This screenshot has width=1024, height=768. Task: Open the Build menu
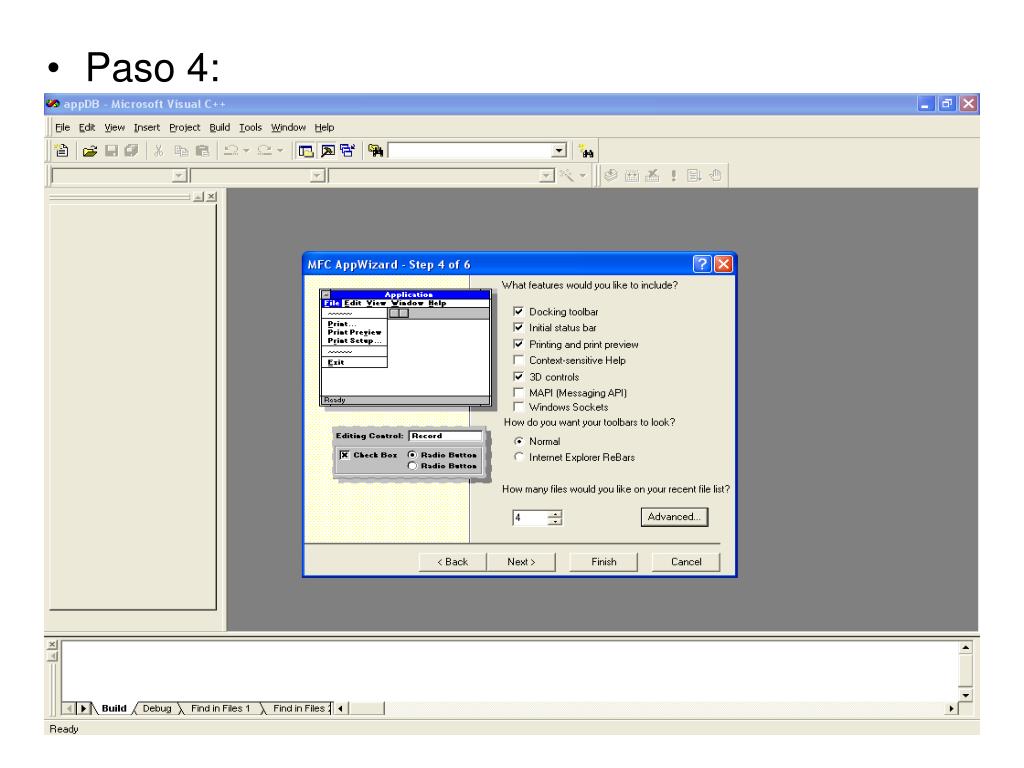[x=219, y=127]
